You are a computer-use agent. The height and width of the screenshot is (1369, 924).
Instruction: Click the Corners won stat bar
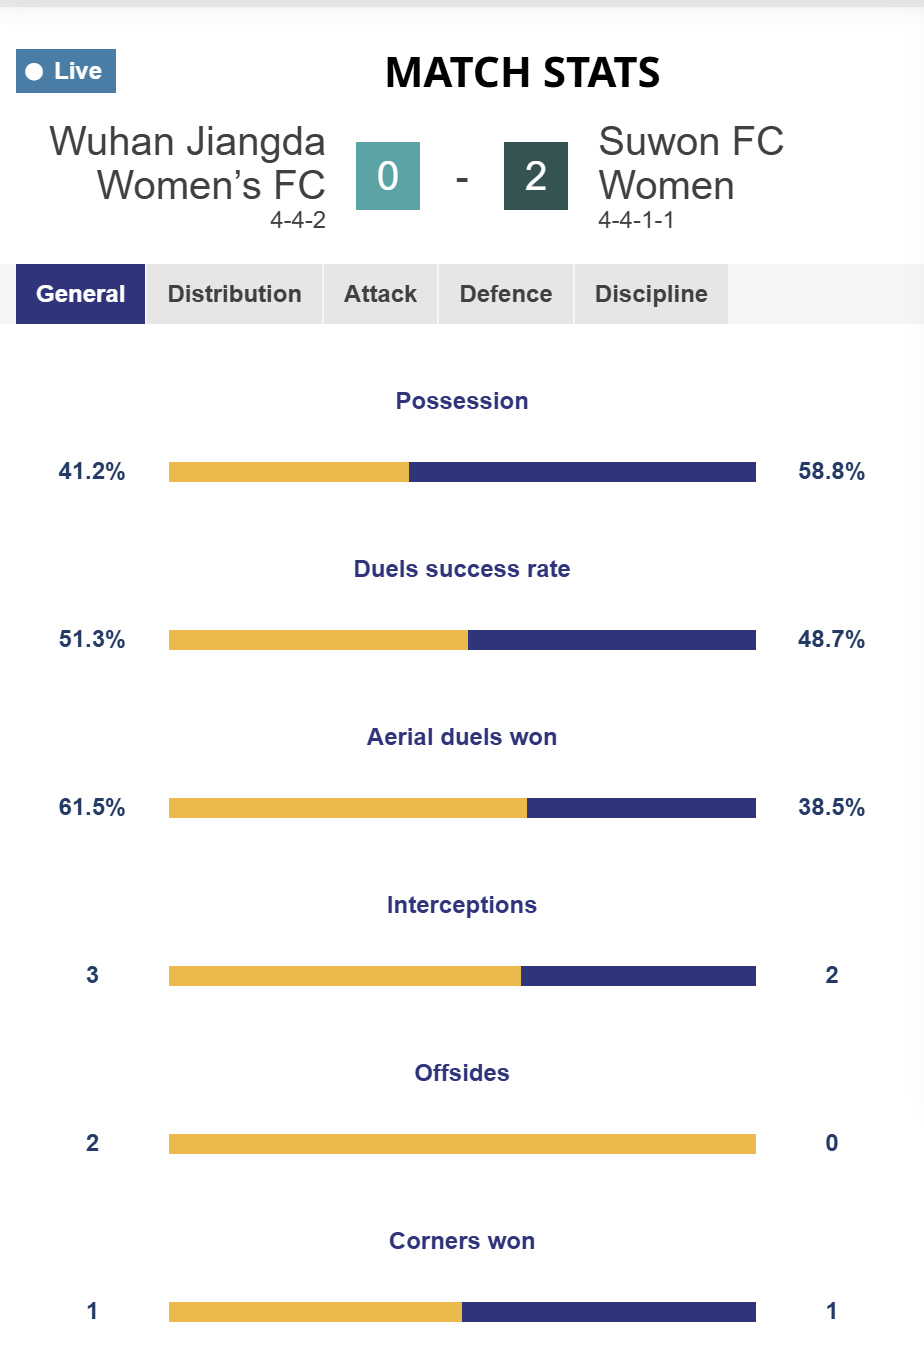pyautogui.click(x=462, y=1312)
